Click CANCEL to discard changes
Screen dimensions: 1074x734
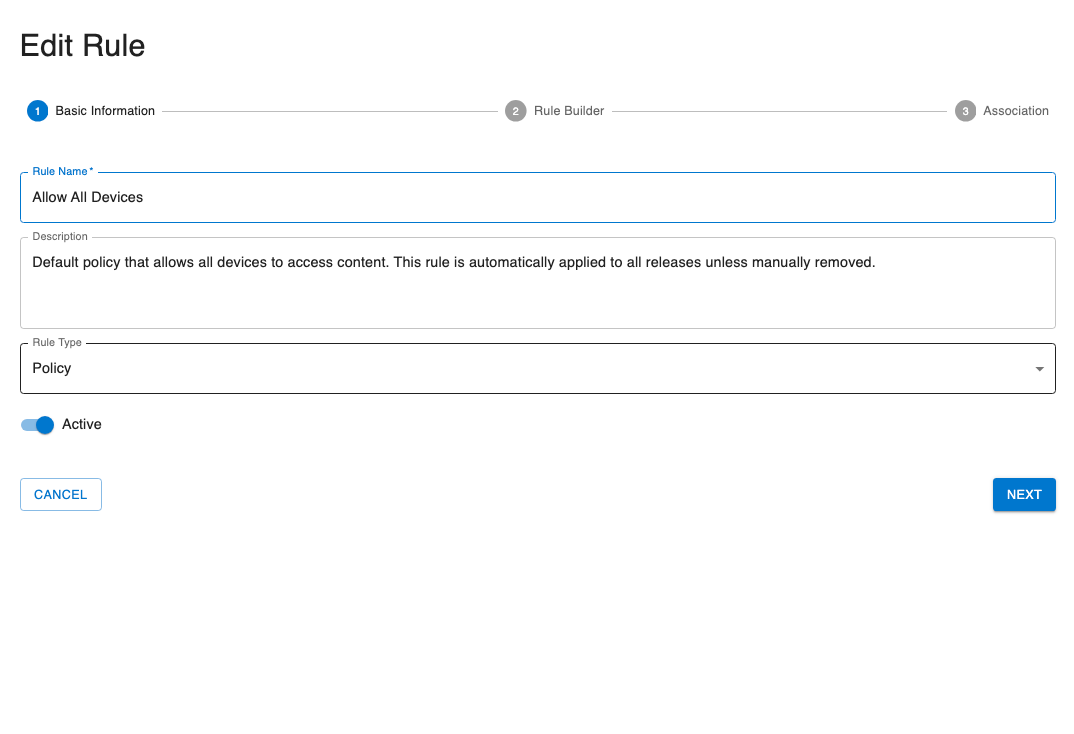tap(60, 494)
